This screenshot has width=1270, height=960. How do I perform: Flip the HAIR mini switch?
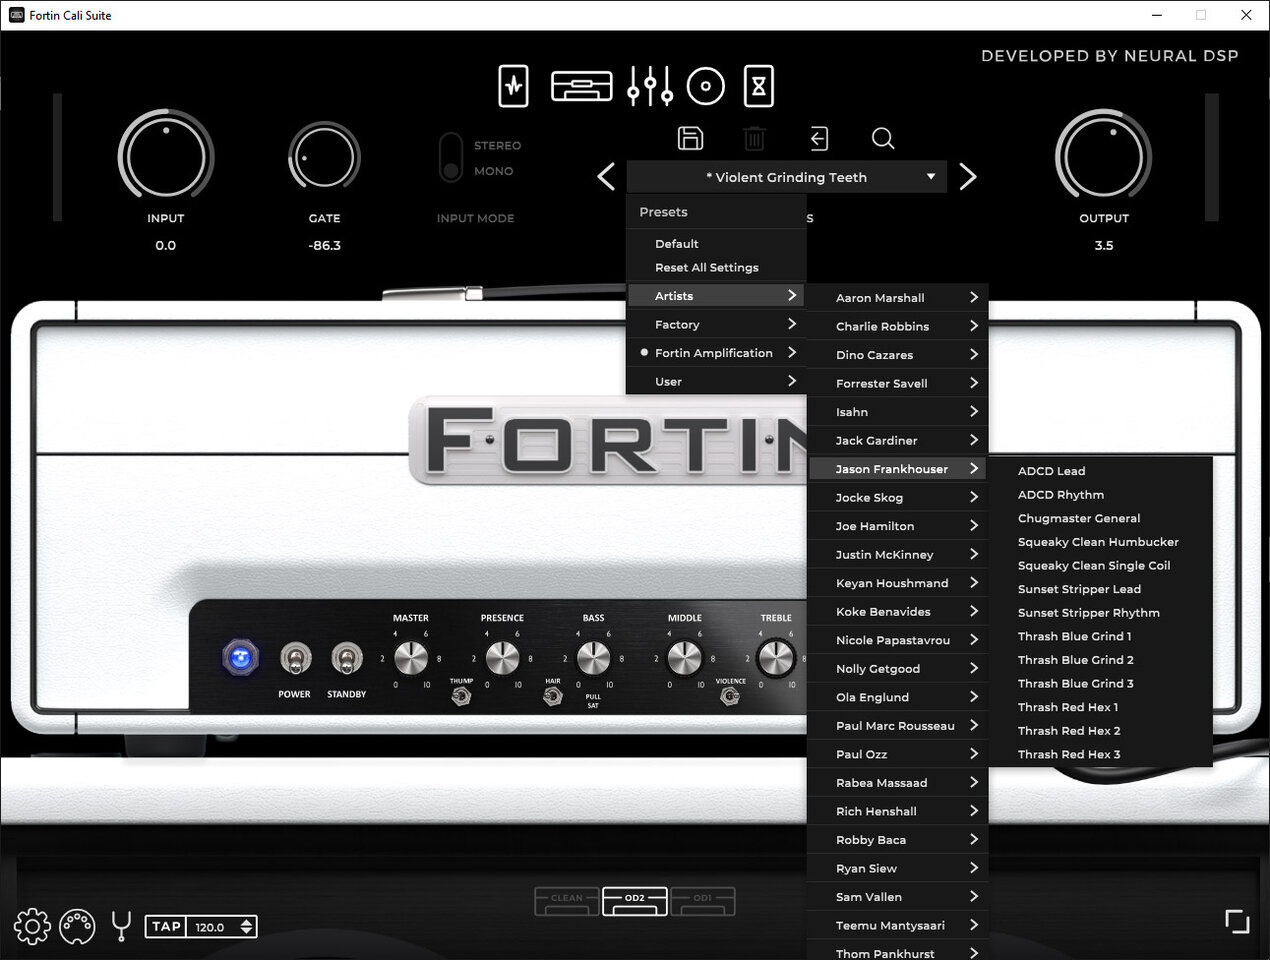(552, 696)
